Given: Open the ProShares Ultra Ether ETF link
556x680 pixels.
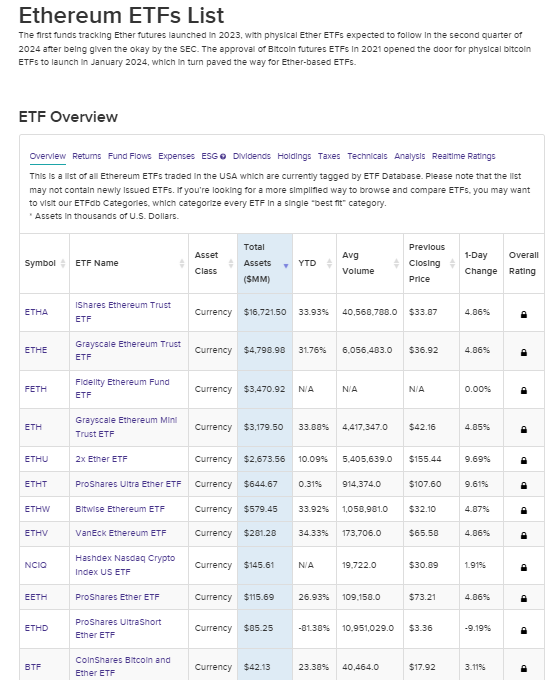Looking at the screenshot, I should pyautogui.click(x=128, y=484).
